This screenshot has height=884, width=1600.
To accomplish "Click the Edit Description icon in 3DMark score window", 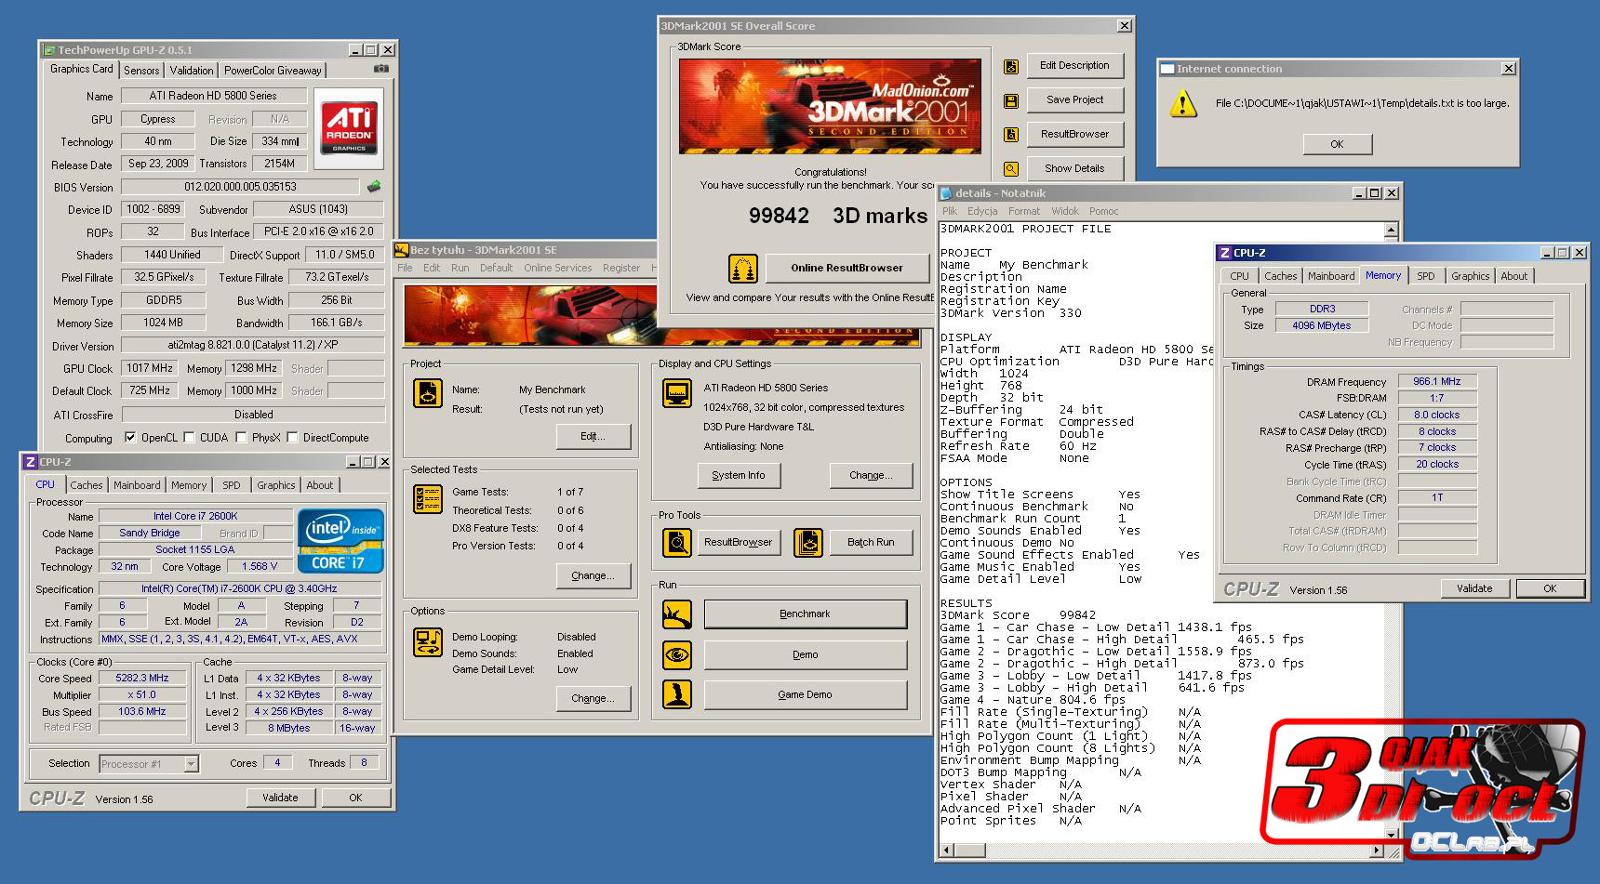I will (1011, 66).
